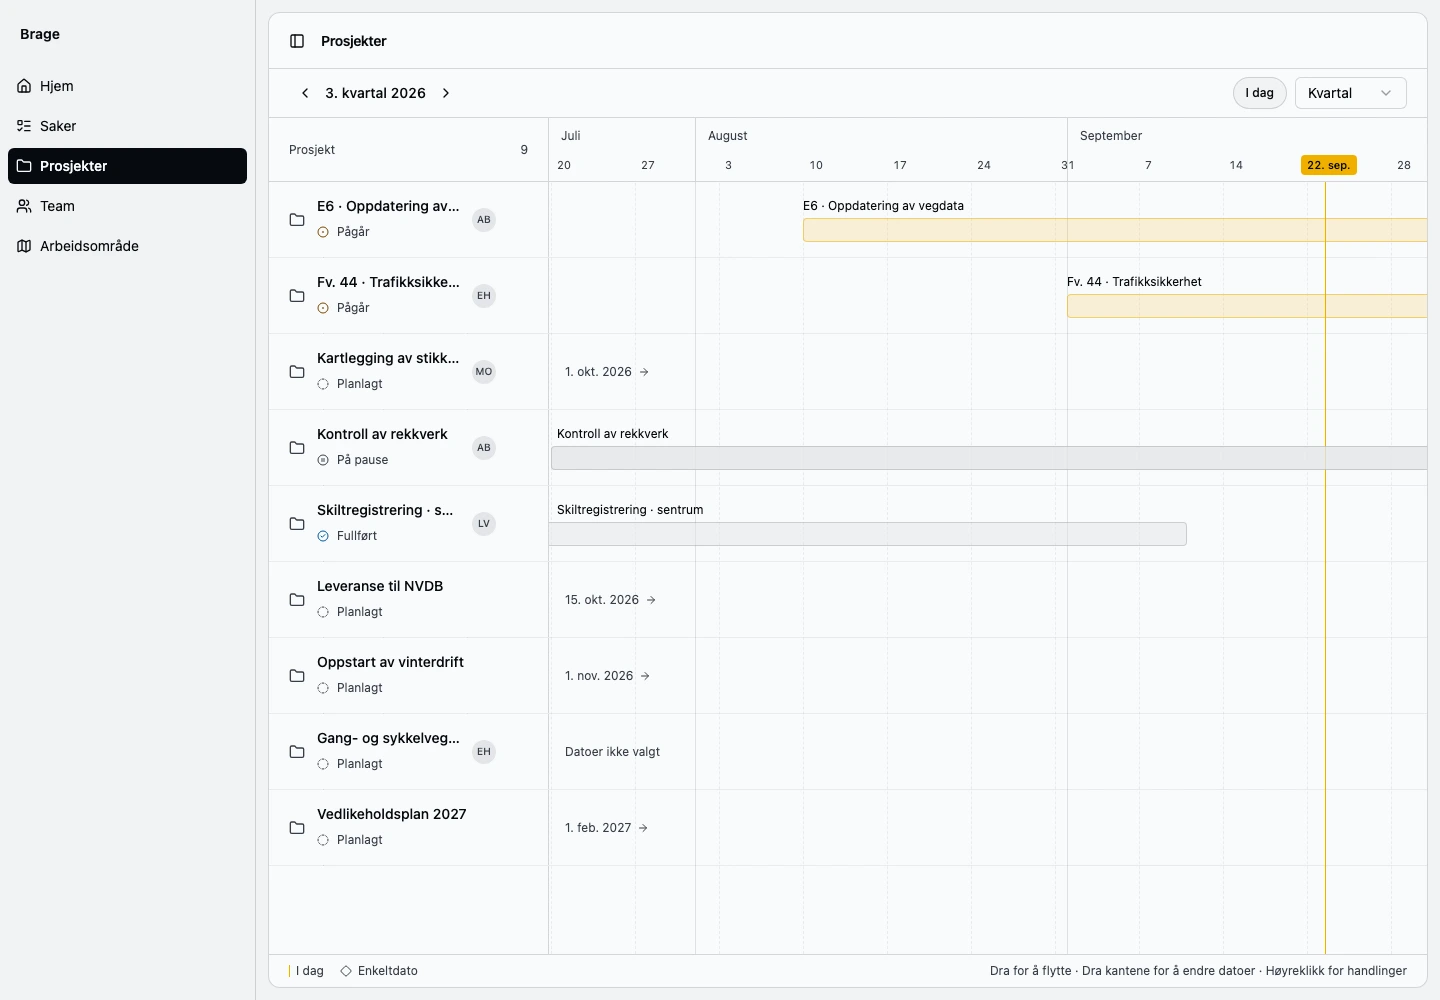This screenshot has height=1000, width=1440.
Task: Click AB avatar on E6 Oppdatering row
Action: tap(484, 220)
